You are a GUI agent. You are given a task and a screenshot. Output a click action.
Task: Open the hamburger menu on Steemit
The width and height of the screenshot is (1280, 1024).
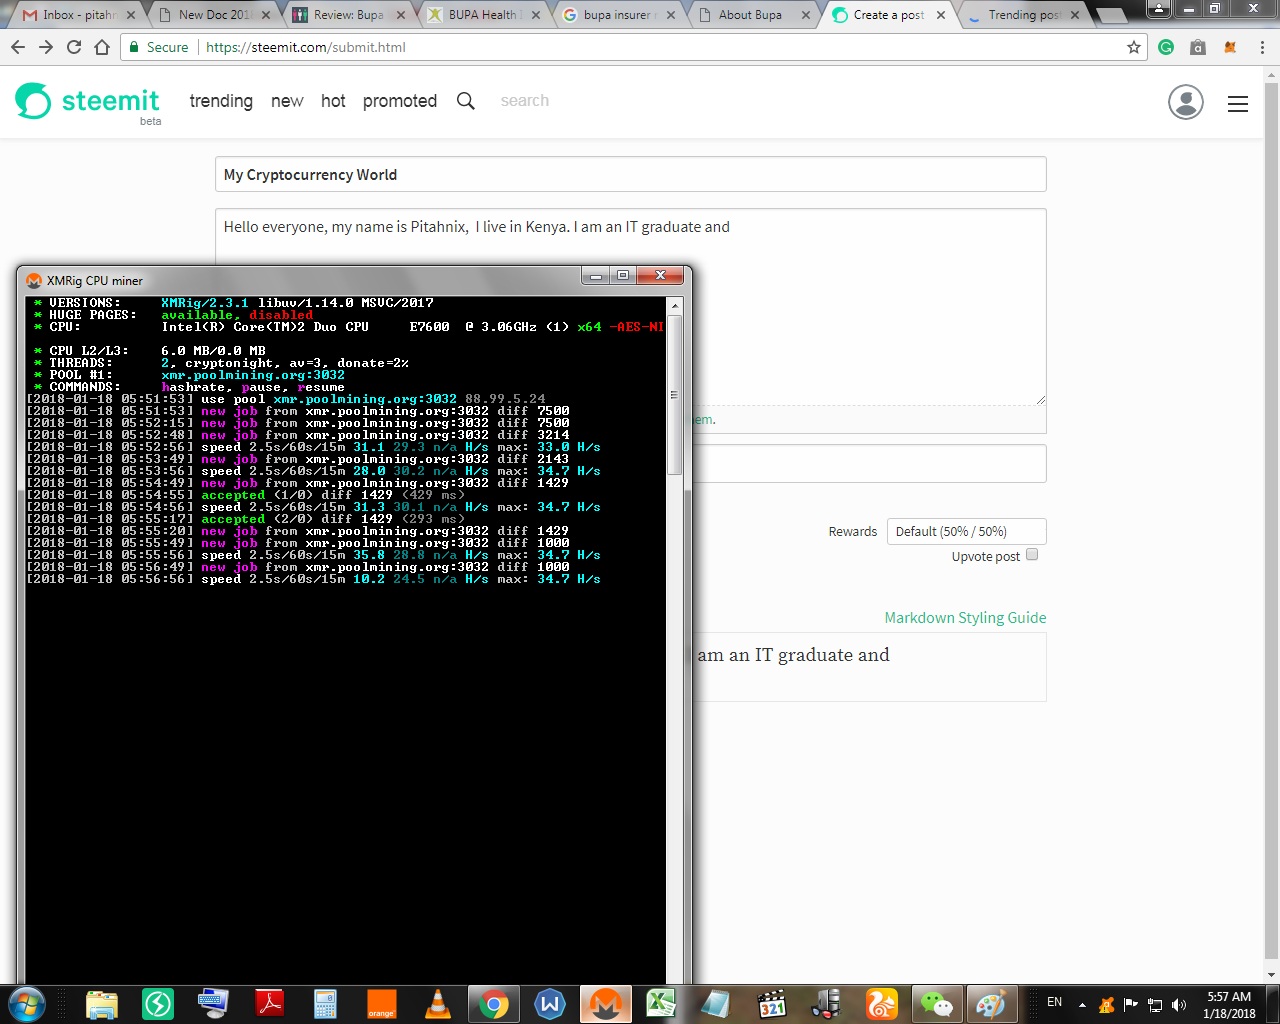click(x=1238, y=104)
